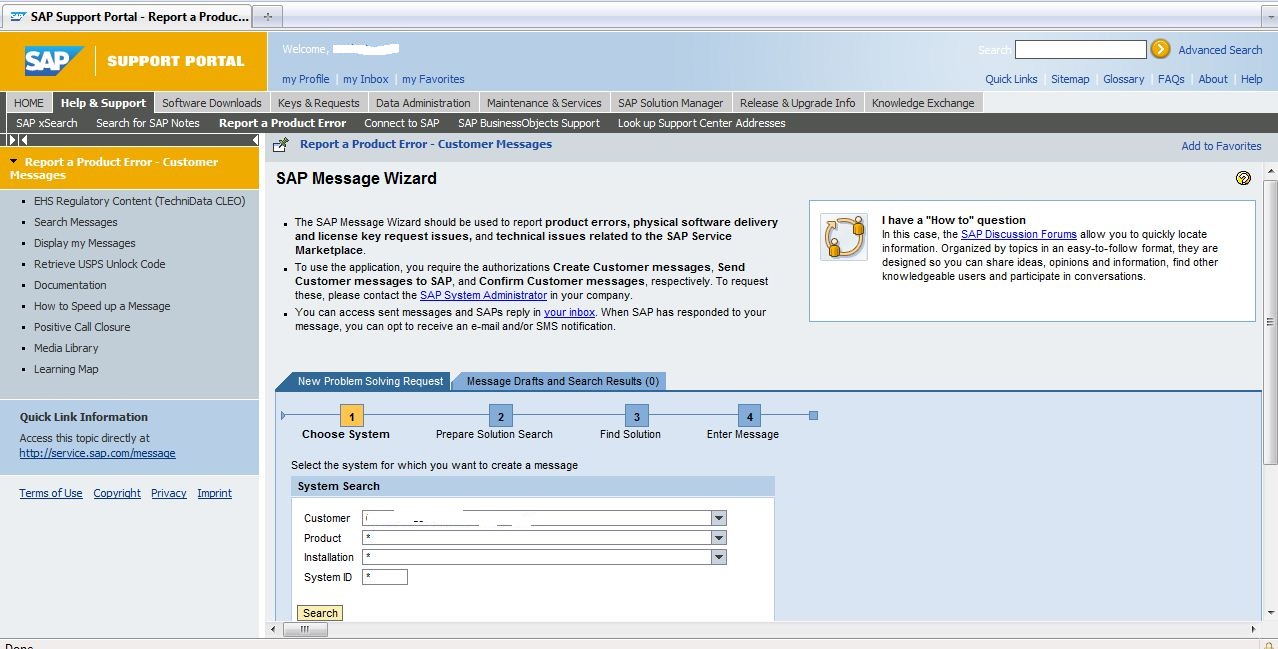Open help via the question mark icon
Screen dimensions: 1278x649
[1243, 178]
